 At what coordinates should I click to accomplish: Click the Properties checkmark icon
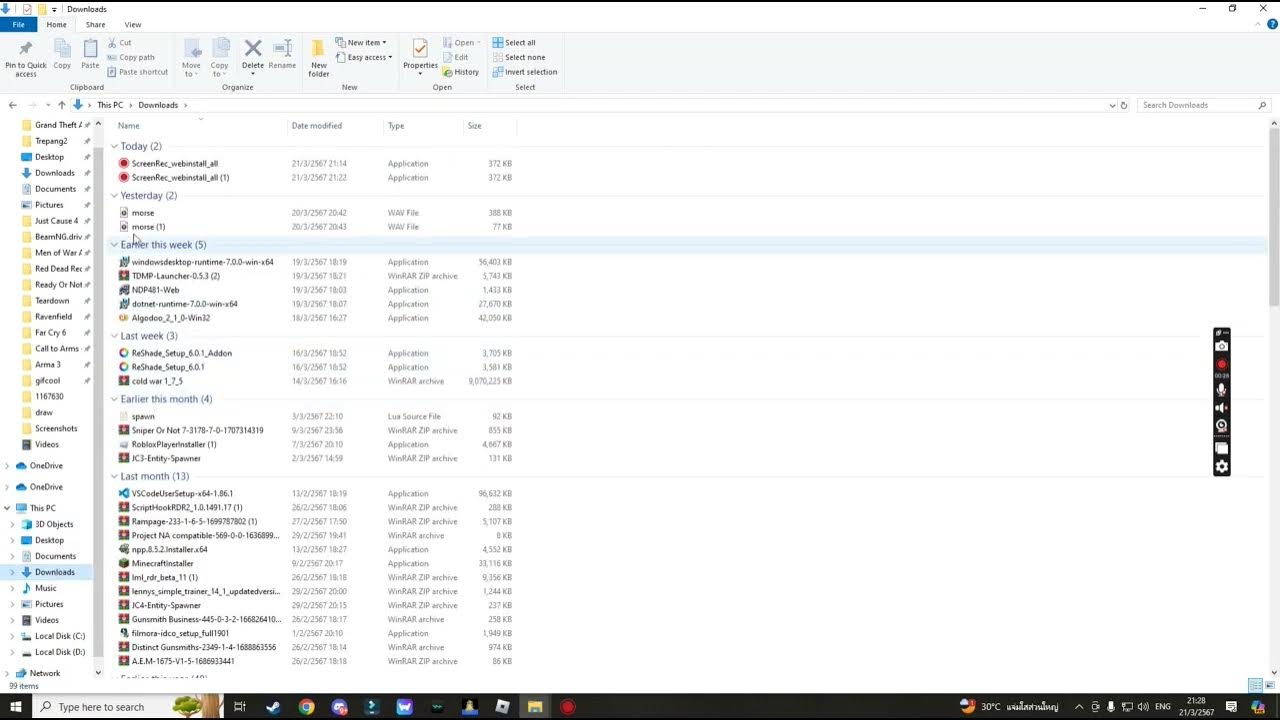coord(420,48)
